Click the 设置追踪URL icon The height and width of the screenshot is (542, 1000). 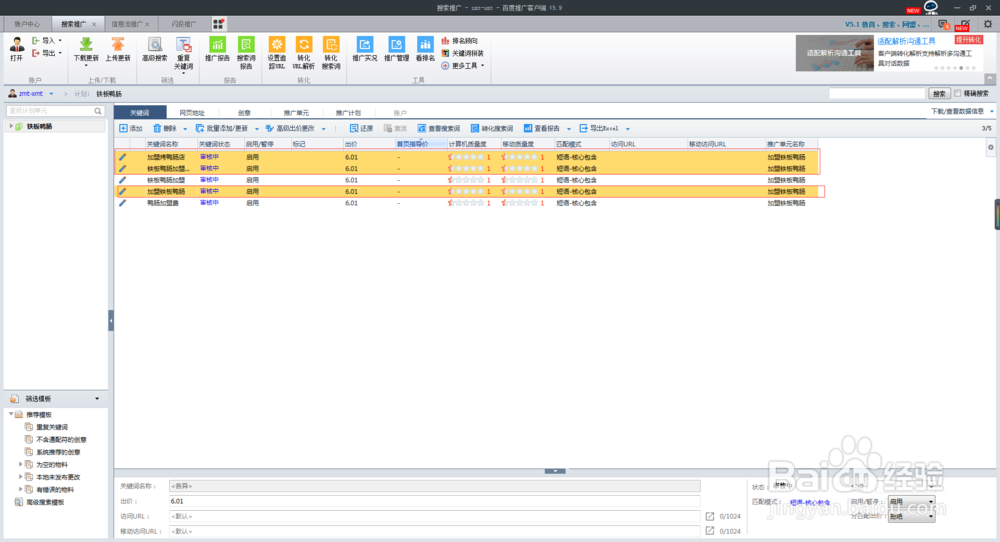(277, 45)
